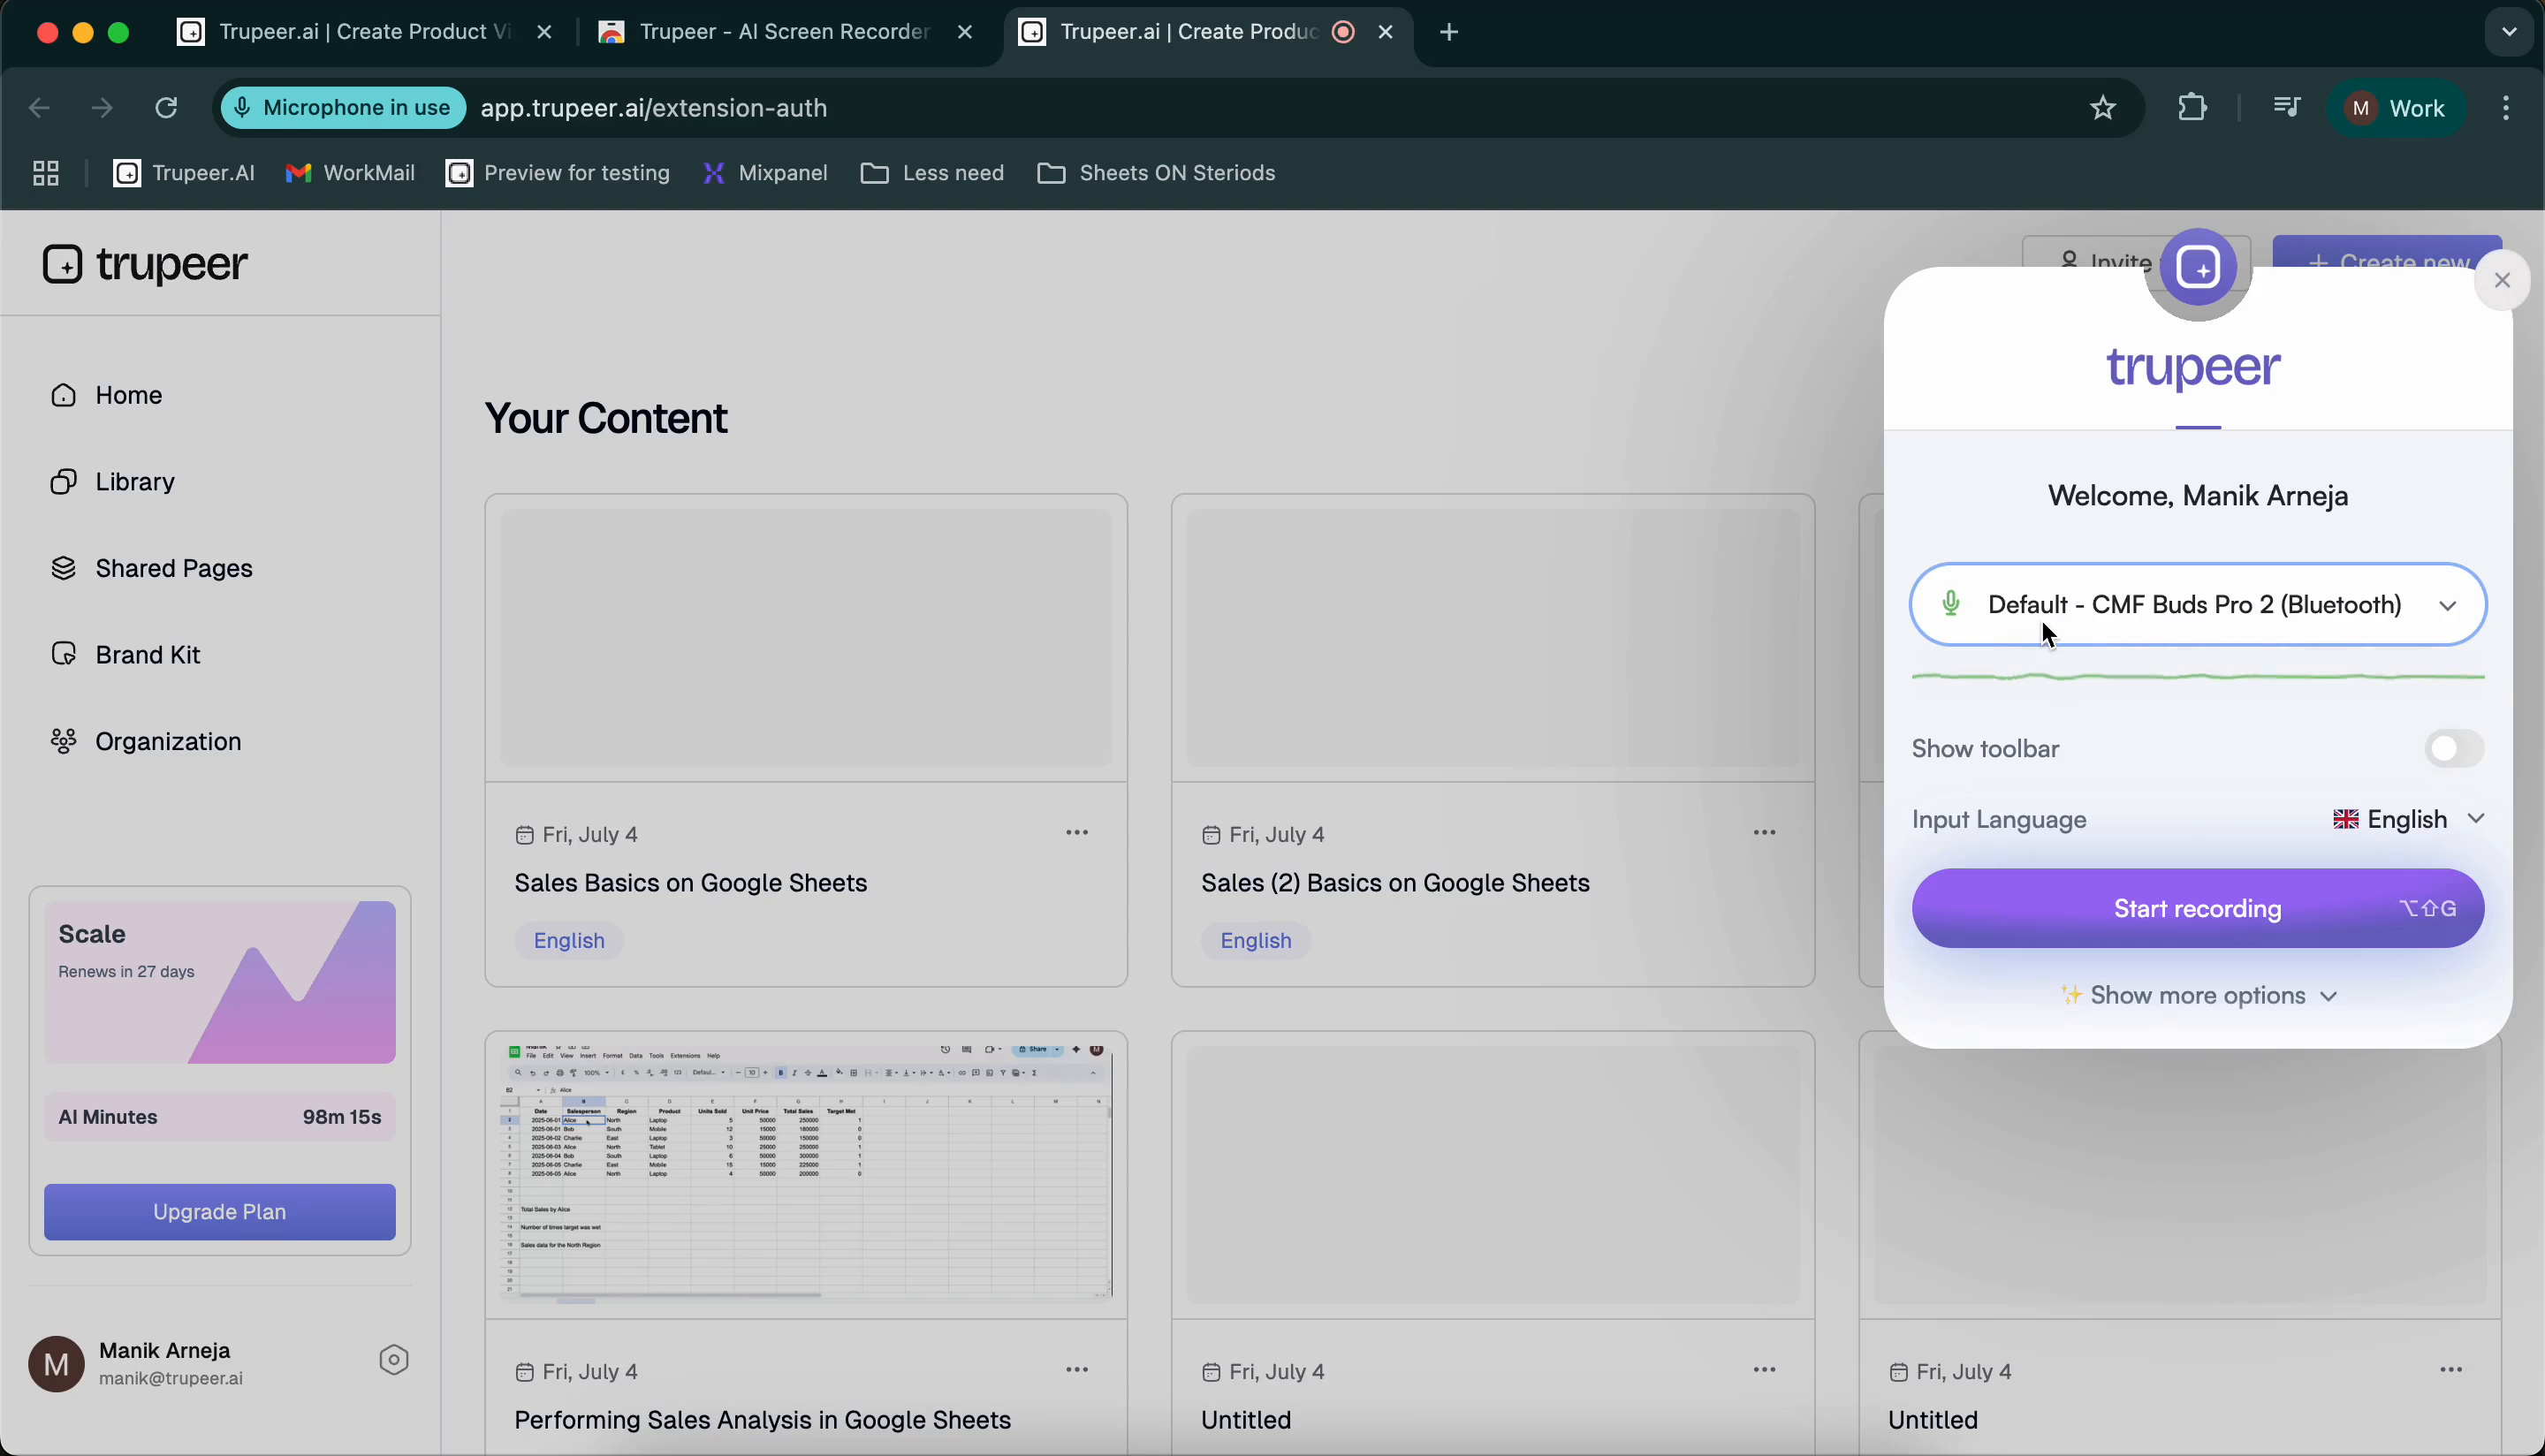This screenshot has width=2545, height=1456.
Task: Open the options menu on Sales Basics card
Action: (1078, 831)
